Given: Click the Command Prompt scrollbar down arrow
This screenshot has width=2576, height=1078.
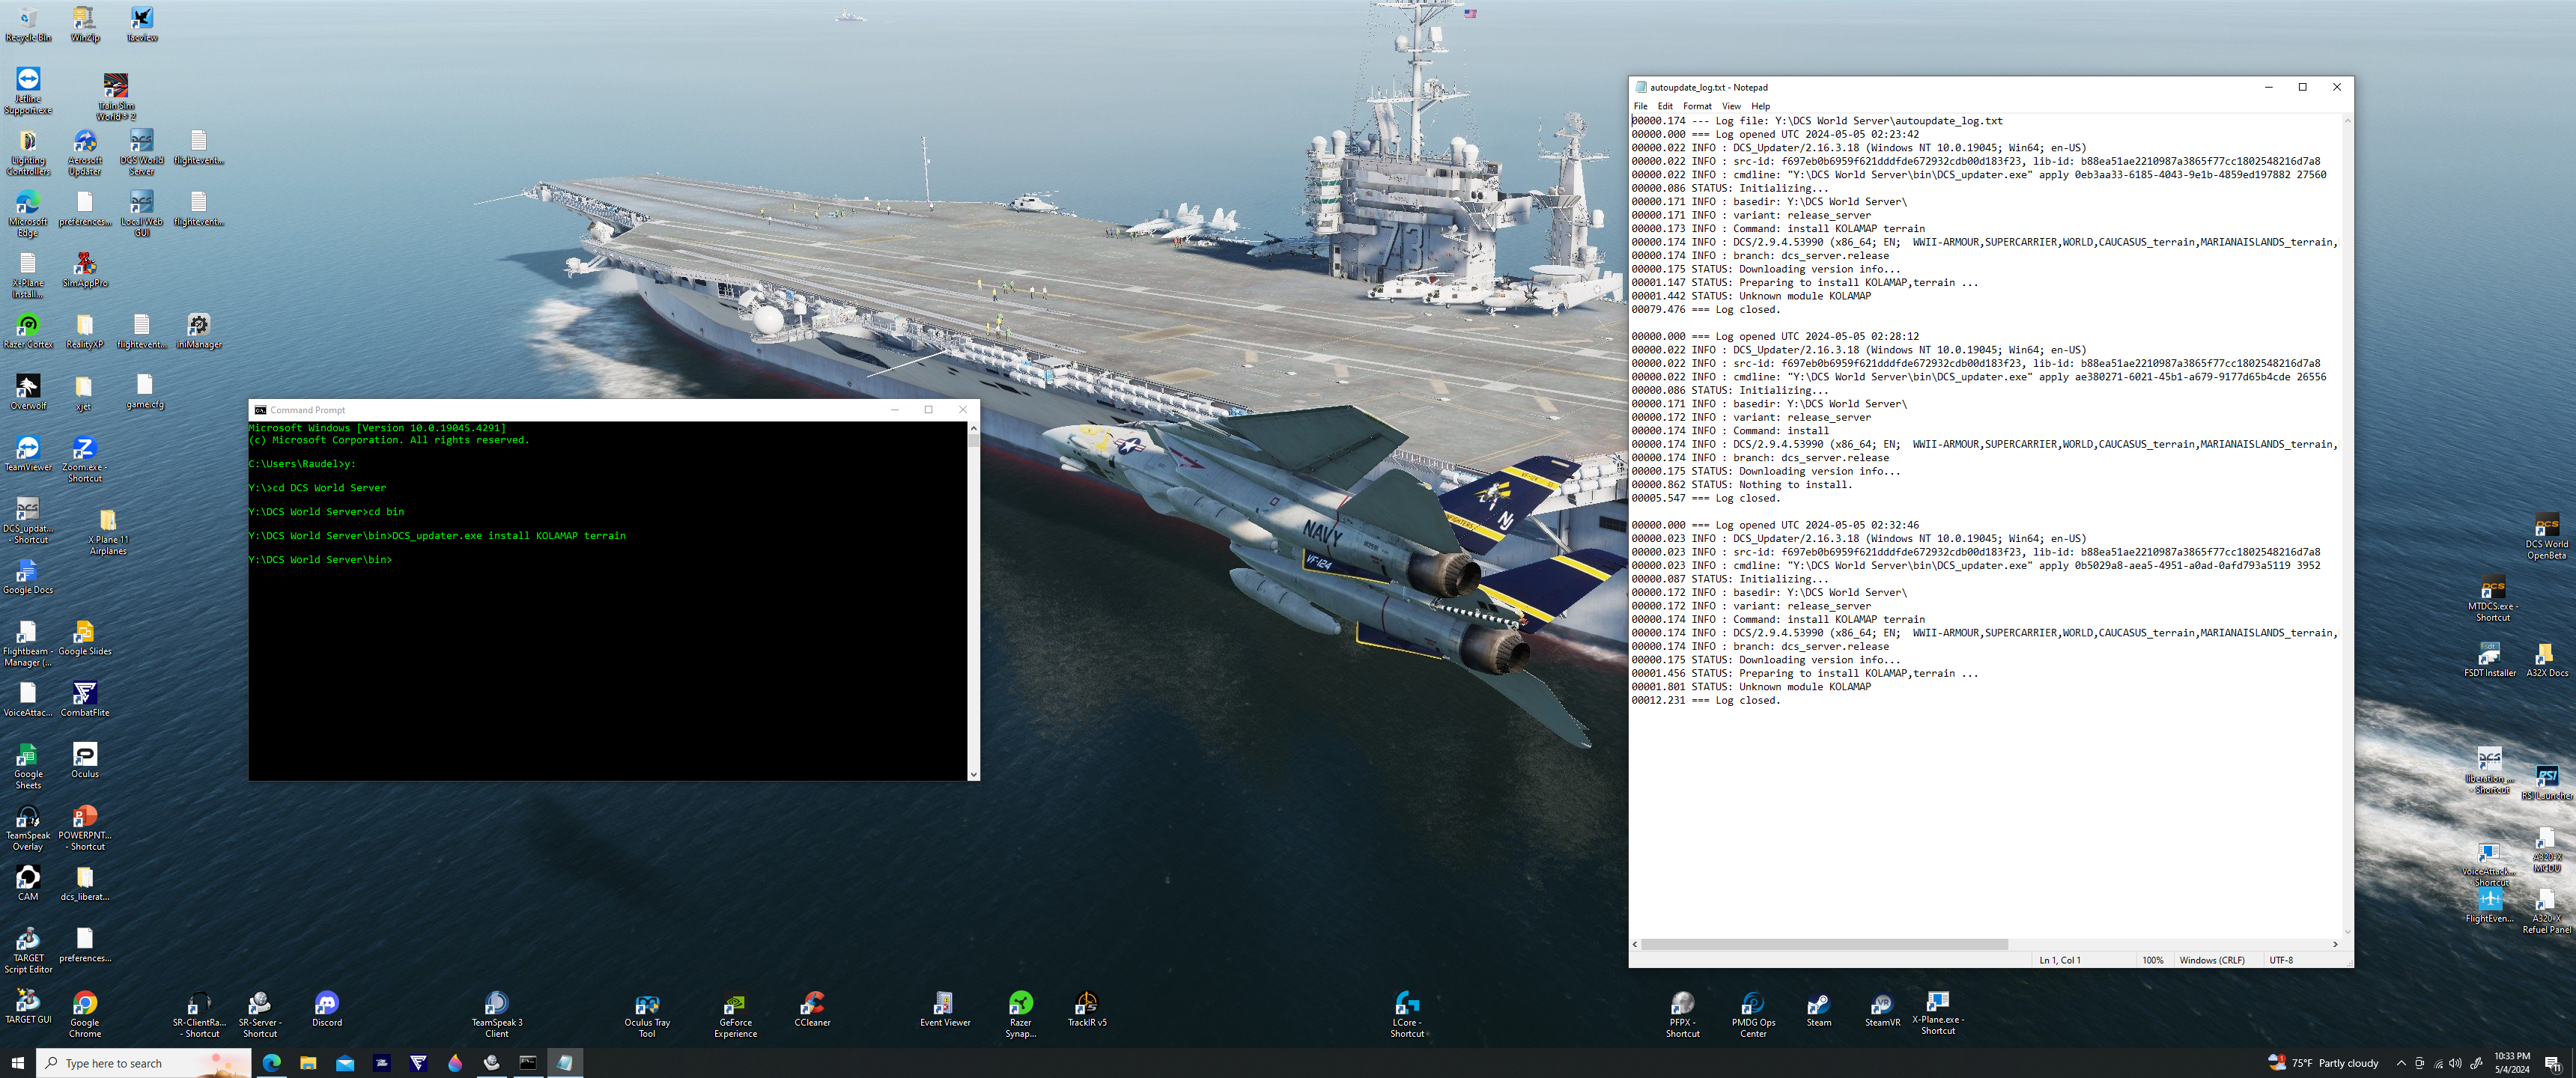Looking at the screenshot, I should (973, 774).
